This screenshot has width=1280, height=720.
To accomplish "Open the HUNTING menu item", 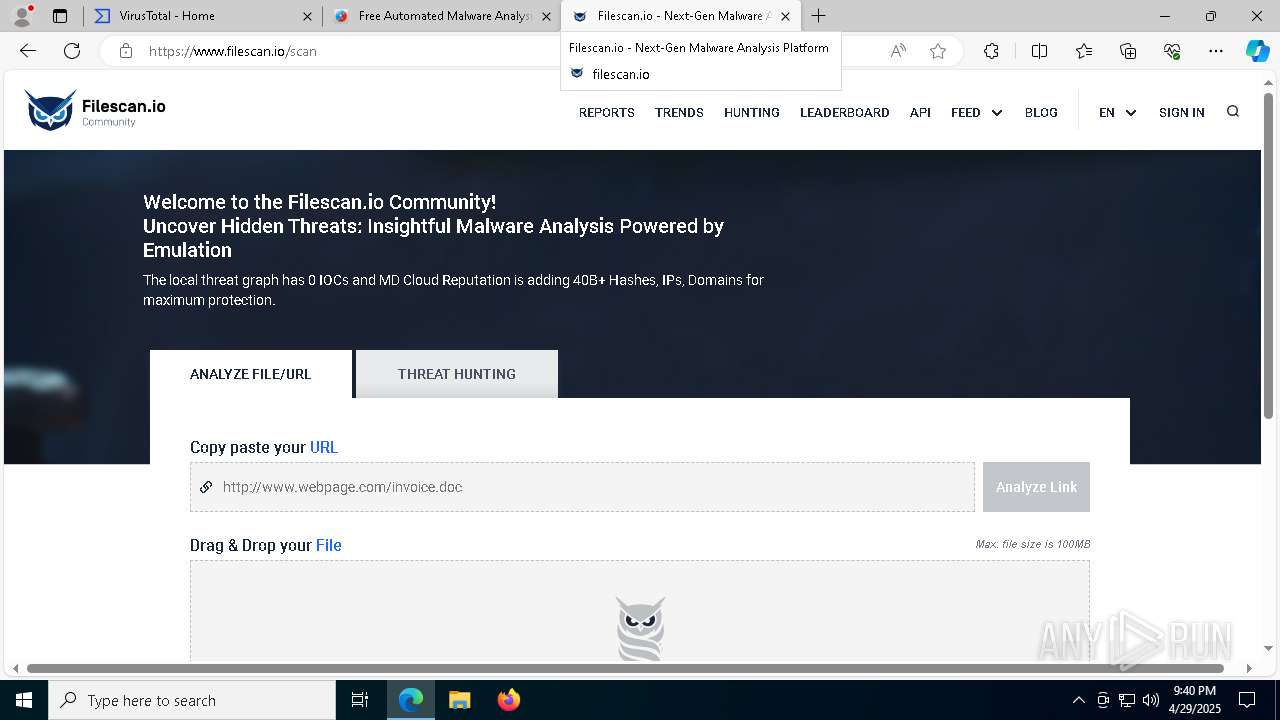I will [752, 112].
